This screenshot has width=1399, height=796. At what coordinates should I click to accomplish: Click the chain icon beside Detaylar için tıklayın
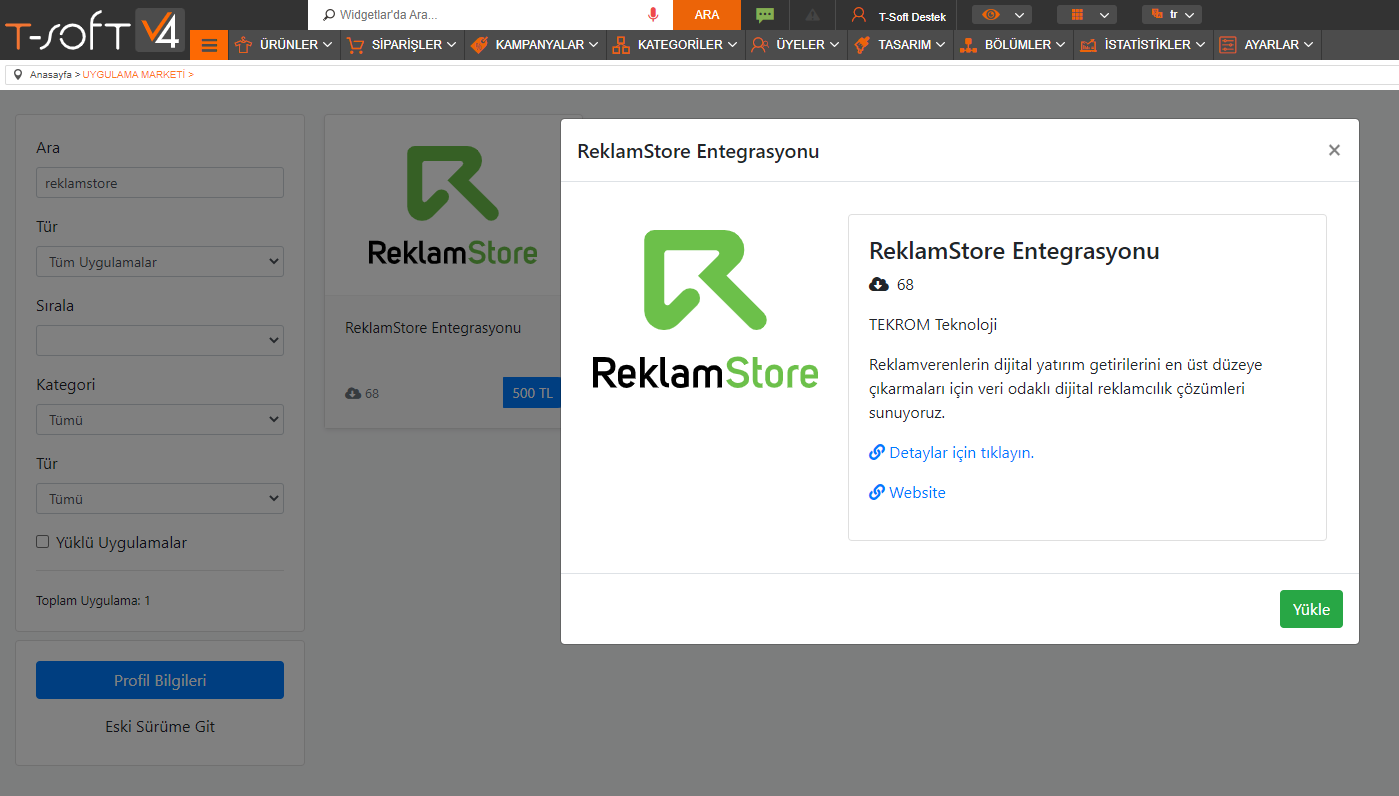[x=877, y=452]
